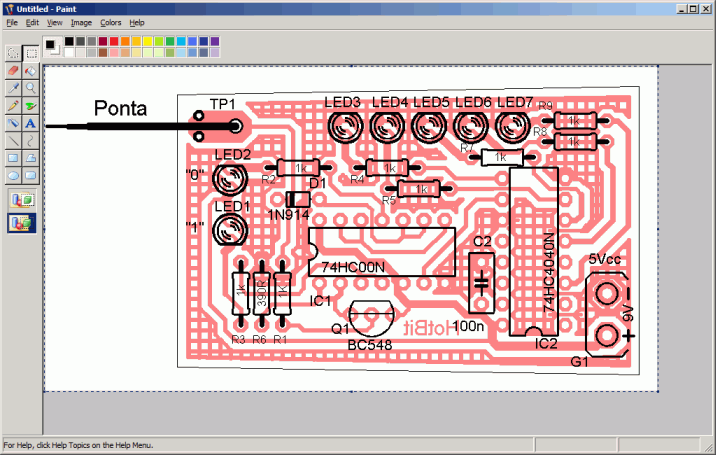Image resolution: width=716 pixels, height=455 pixels.
Task: Open the Help menu
Action: 137,22
